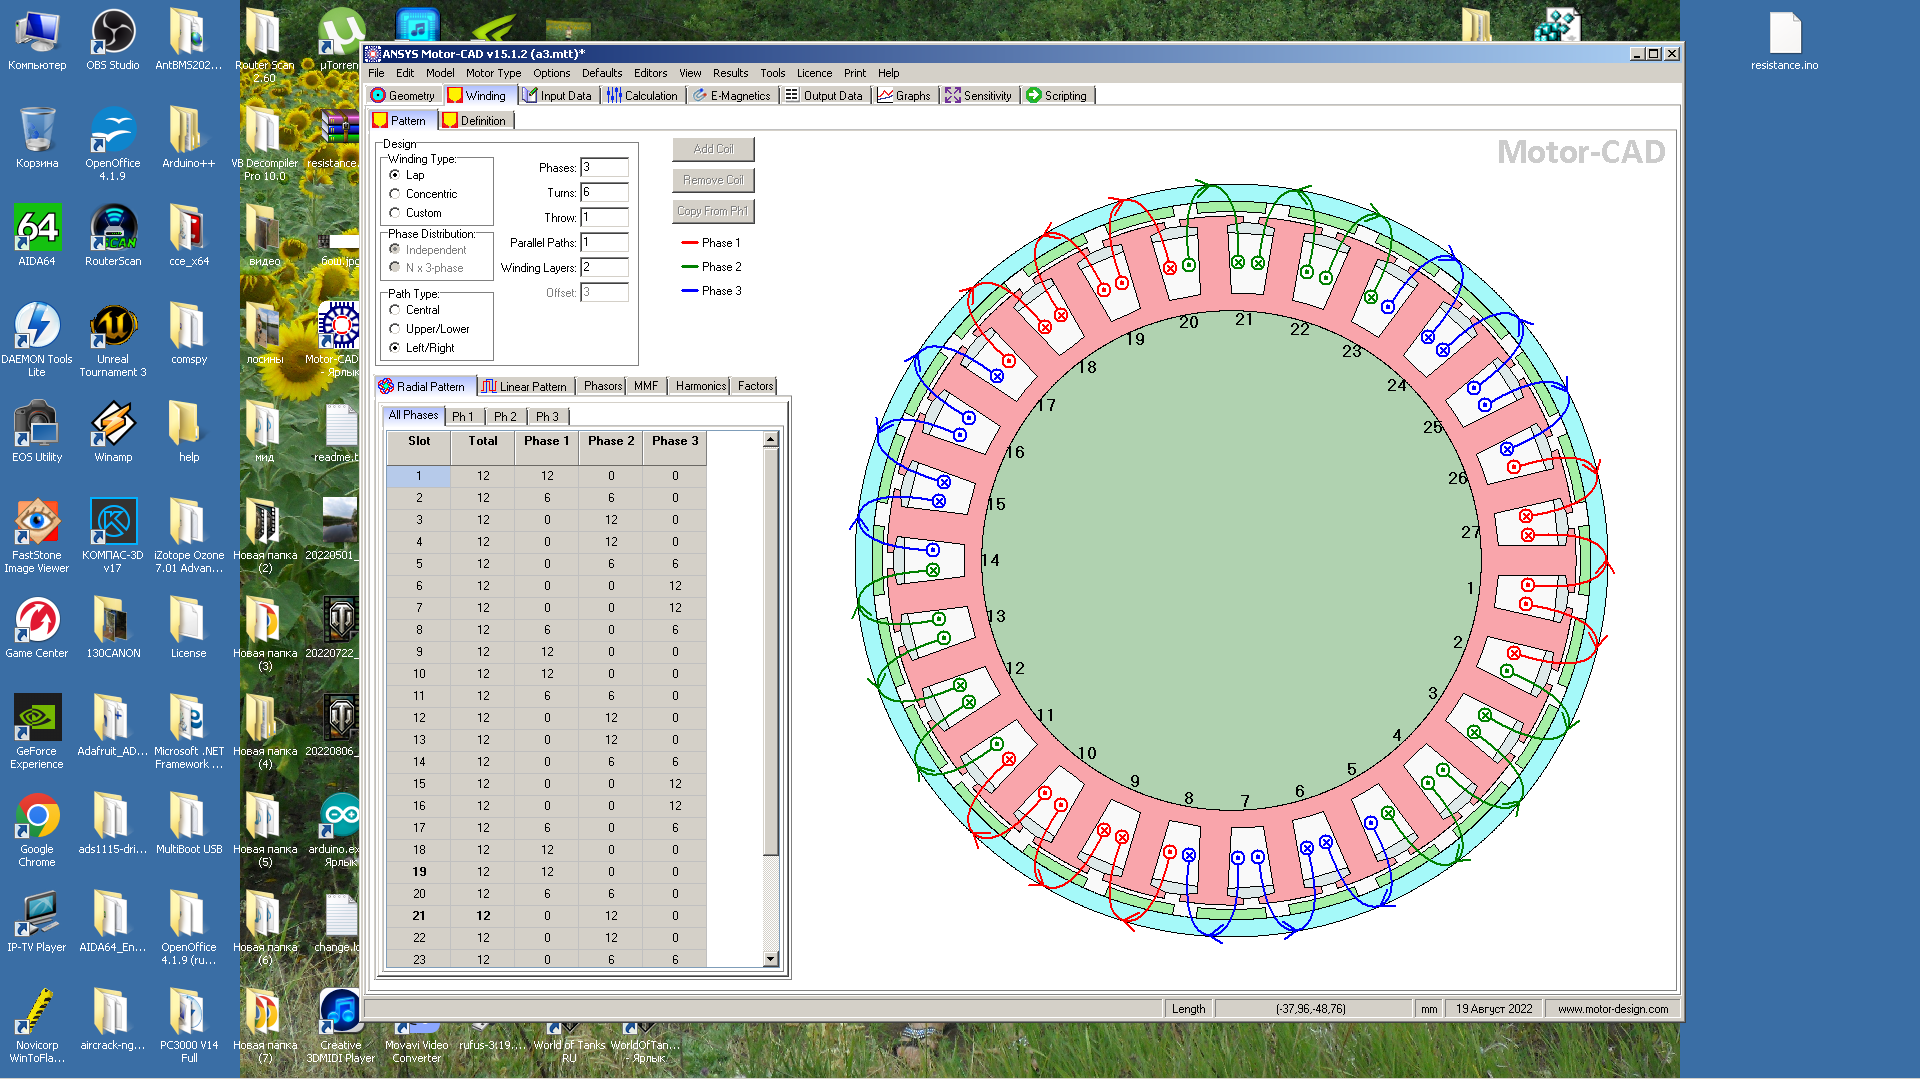Open RouterScan desktop icon
This screenshot has width=1920, height=1080.
coord(113,236)
